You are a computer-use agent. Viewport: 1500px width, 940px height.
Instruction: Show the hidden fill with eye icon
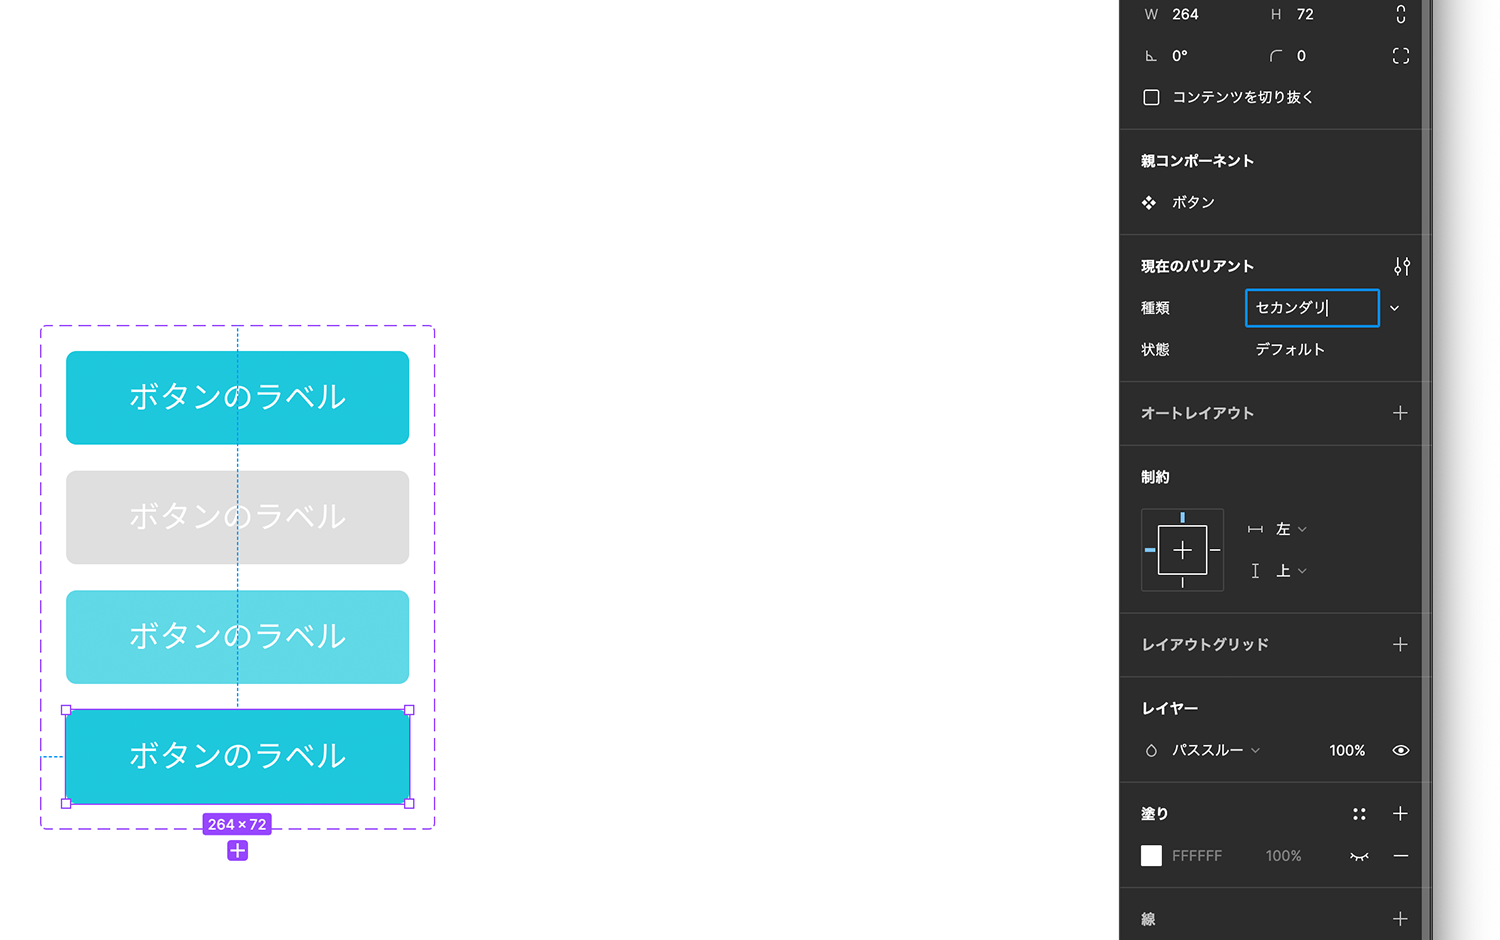(1359, 856)
